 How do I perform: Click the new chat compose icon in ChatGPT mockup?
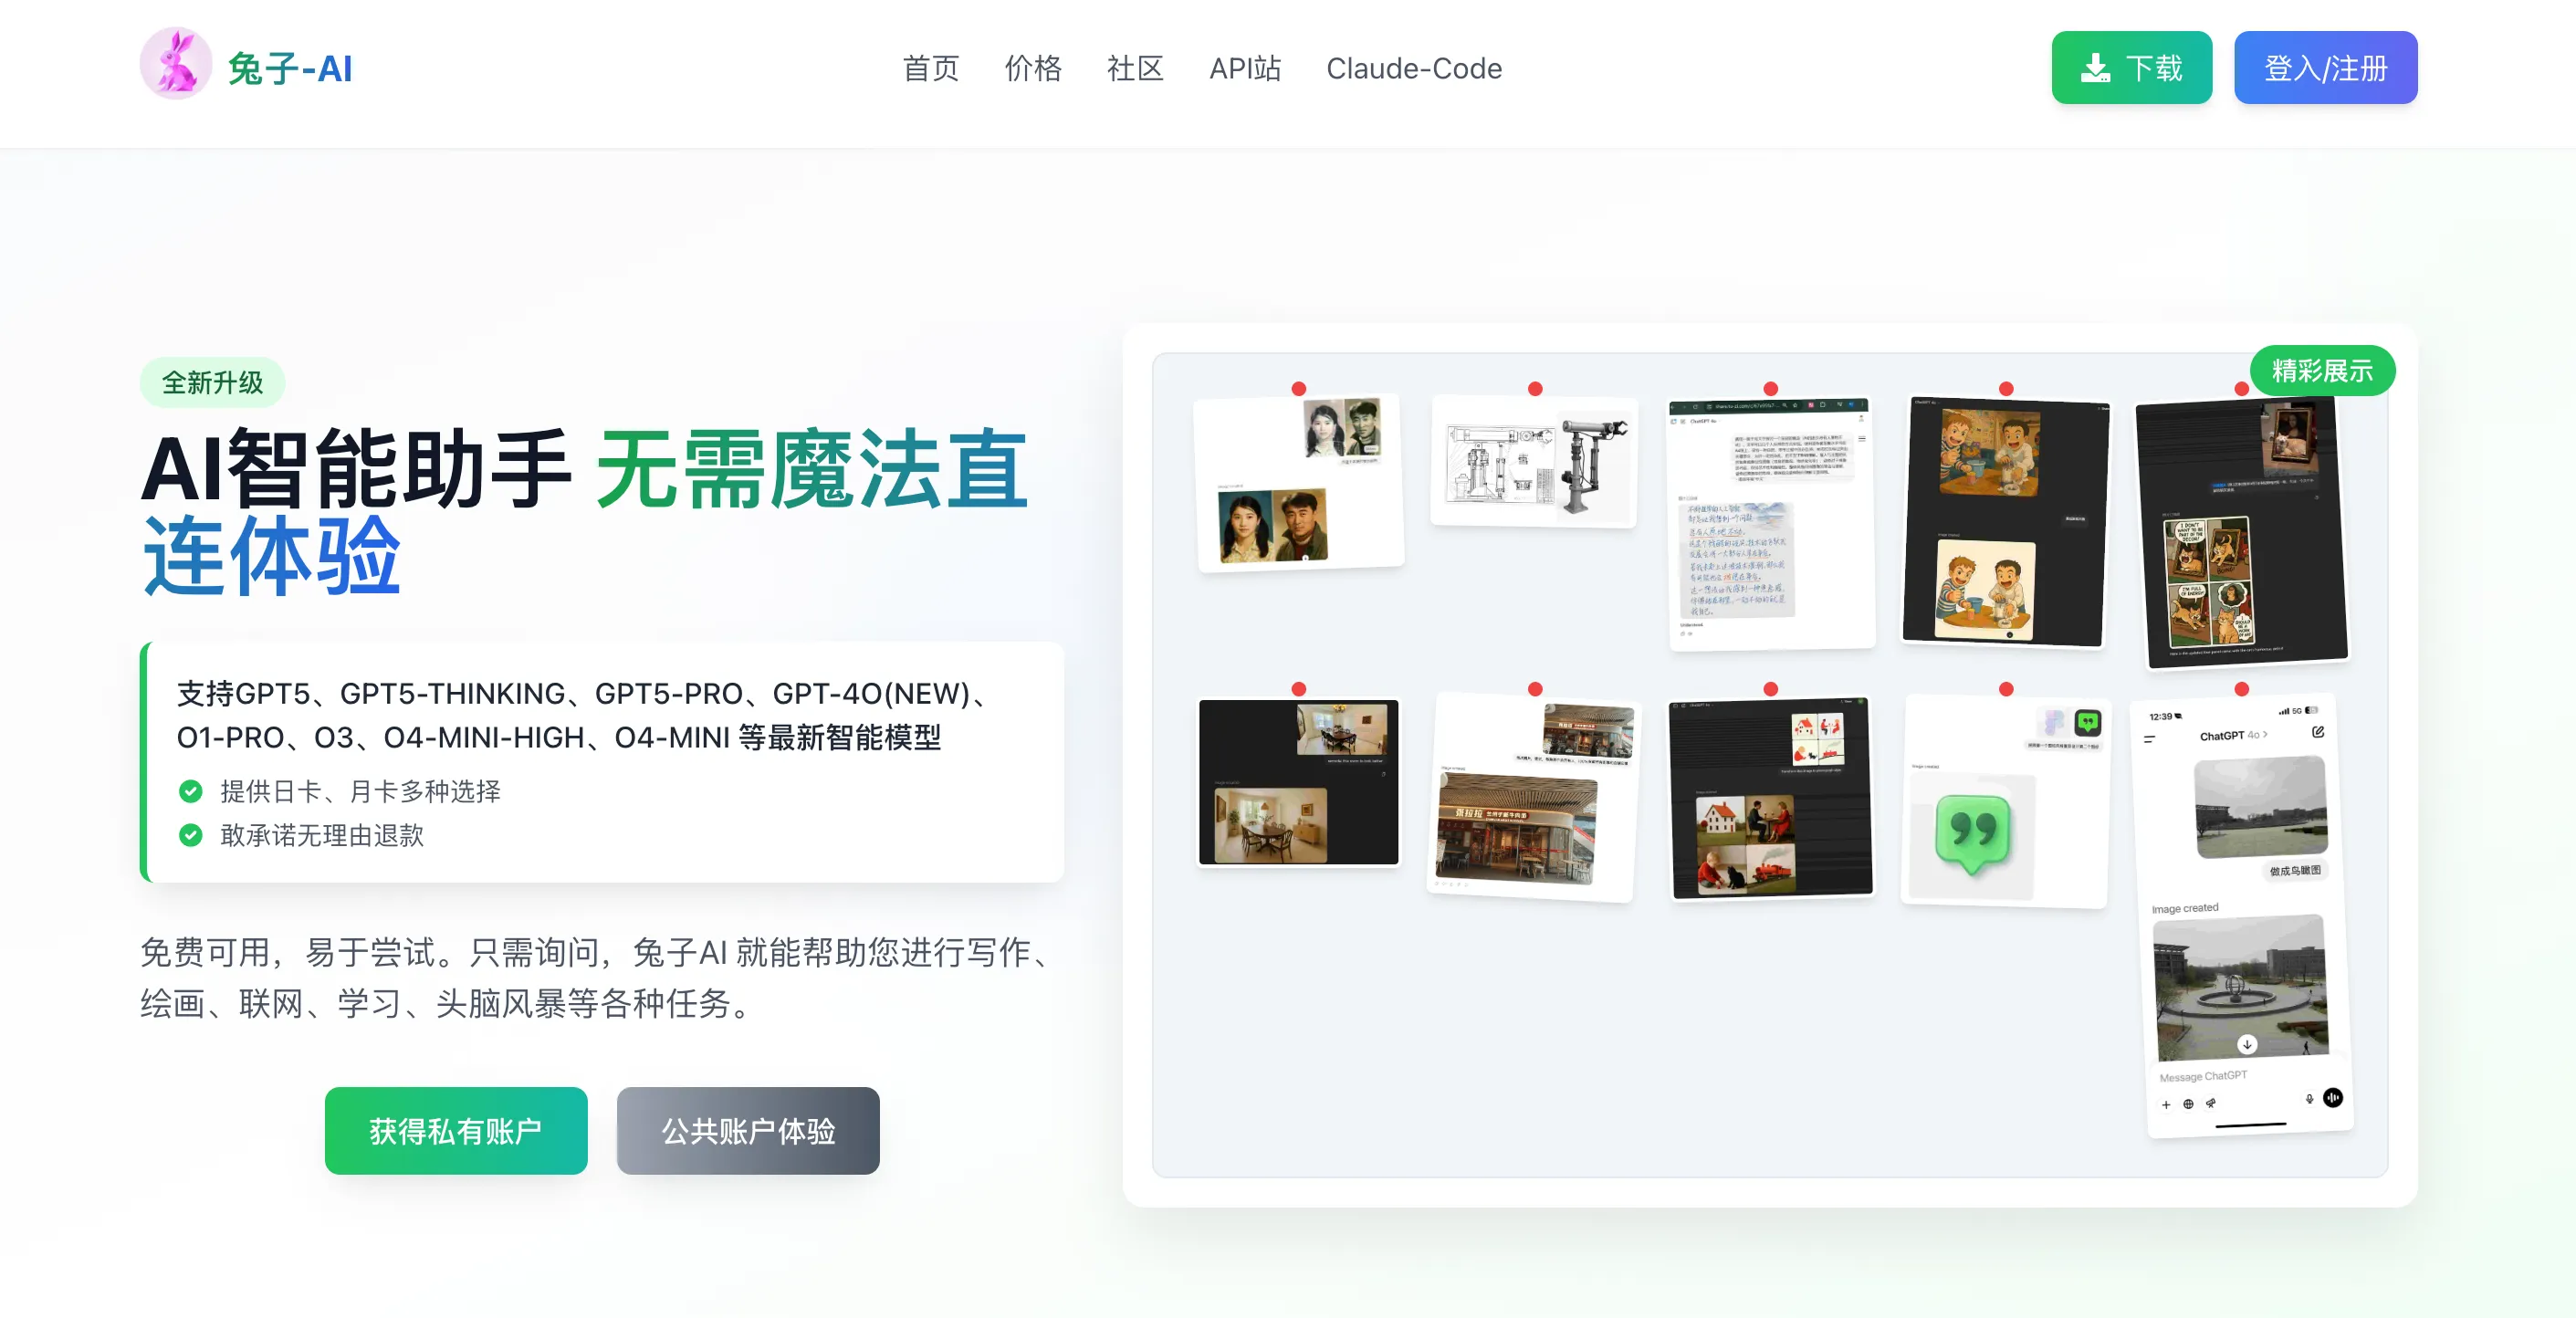[x=2318, y=734]
